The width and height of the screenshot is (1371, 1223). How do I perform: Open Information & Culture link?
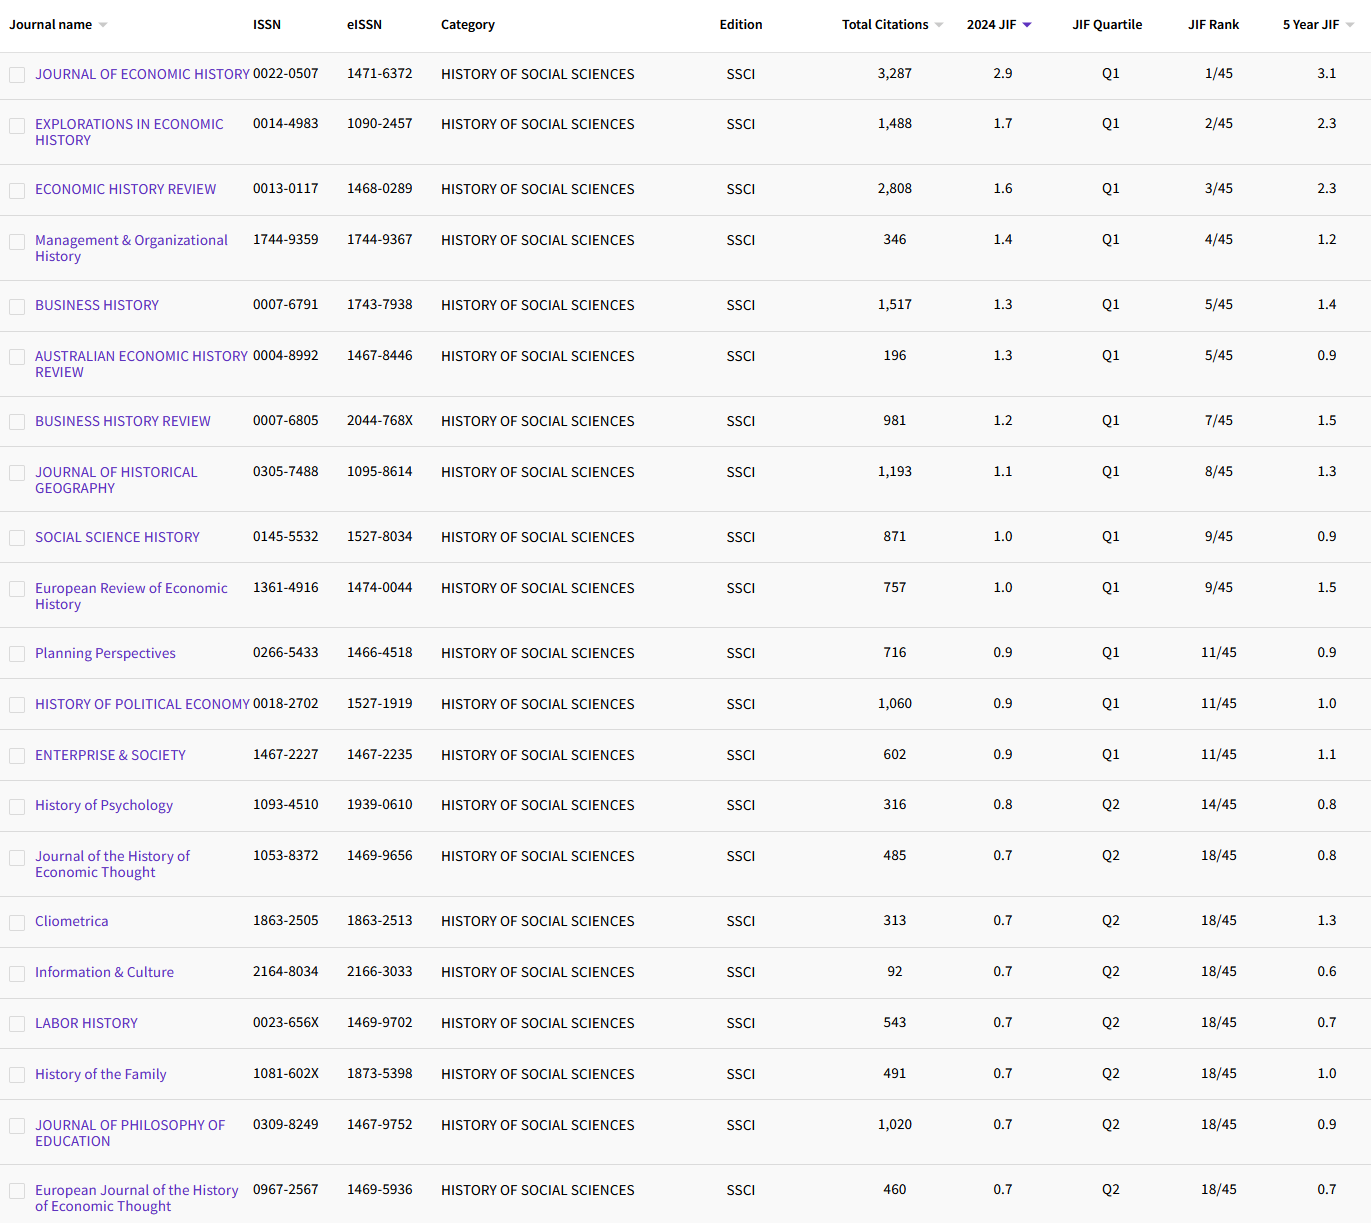coord(104,972)
